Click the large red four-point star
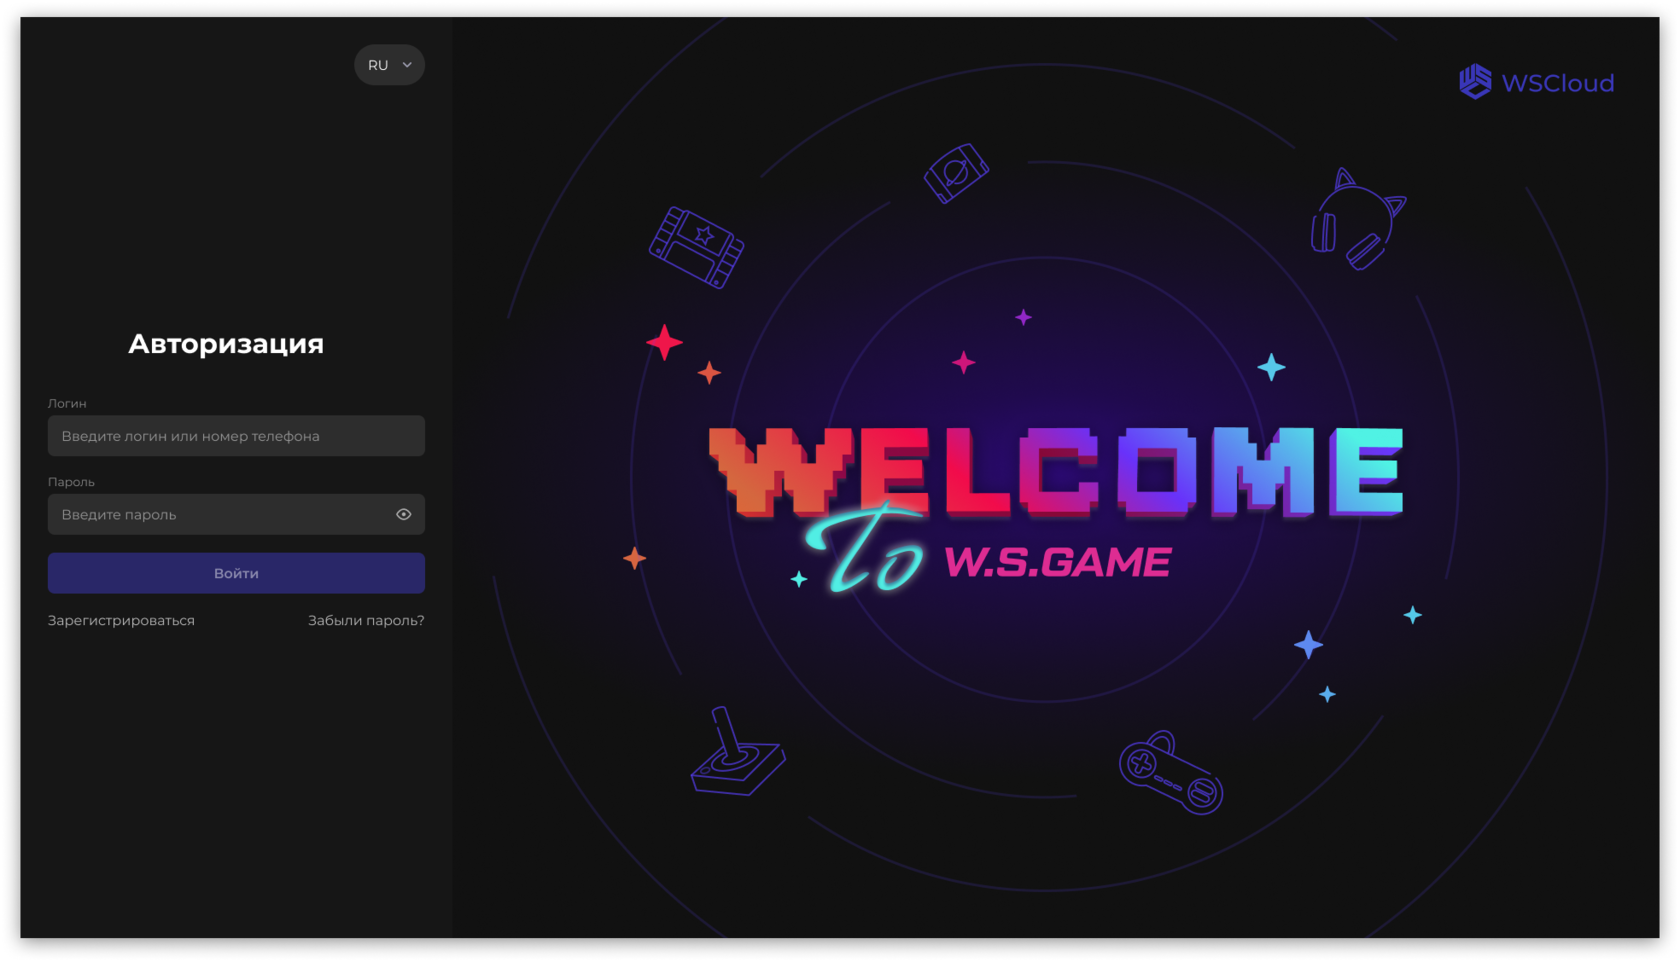The height and width of the screenshot is (962, 1680). (664, 343)
